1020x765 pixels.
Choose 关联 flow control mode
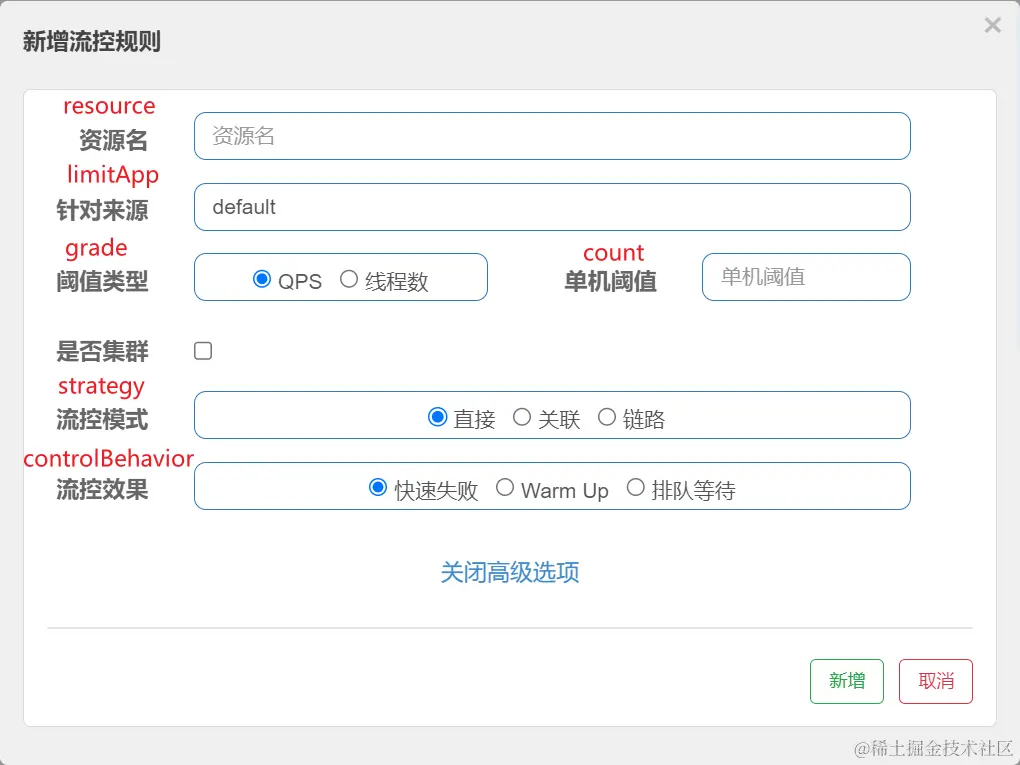(522, 417)
